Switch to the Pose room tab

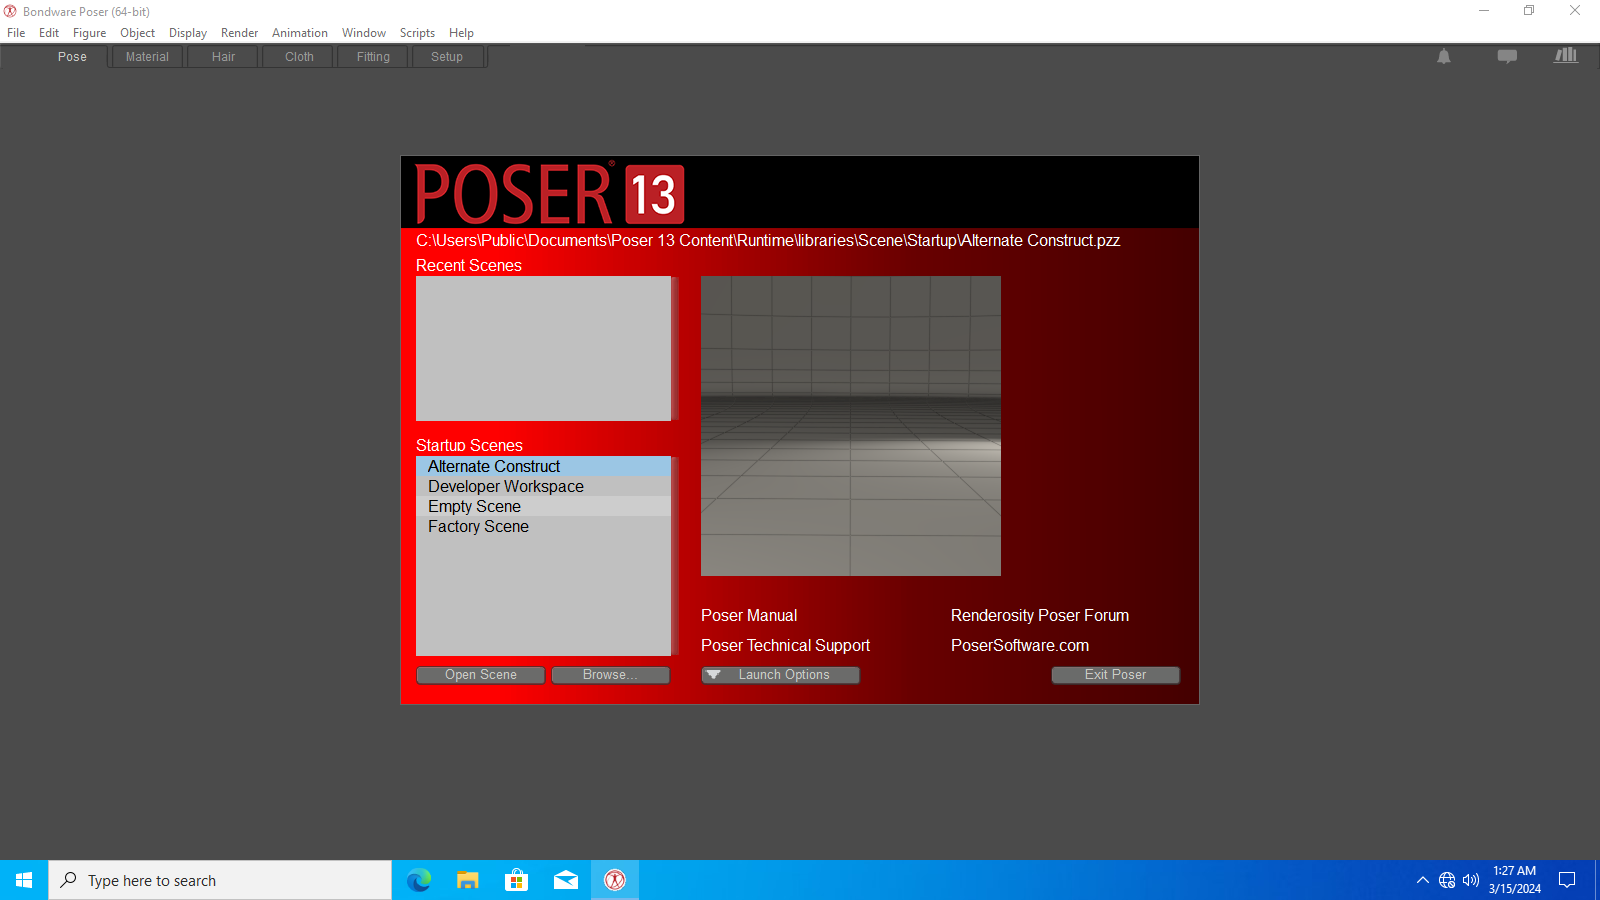(x=72, y=57)
